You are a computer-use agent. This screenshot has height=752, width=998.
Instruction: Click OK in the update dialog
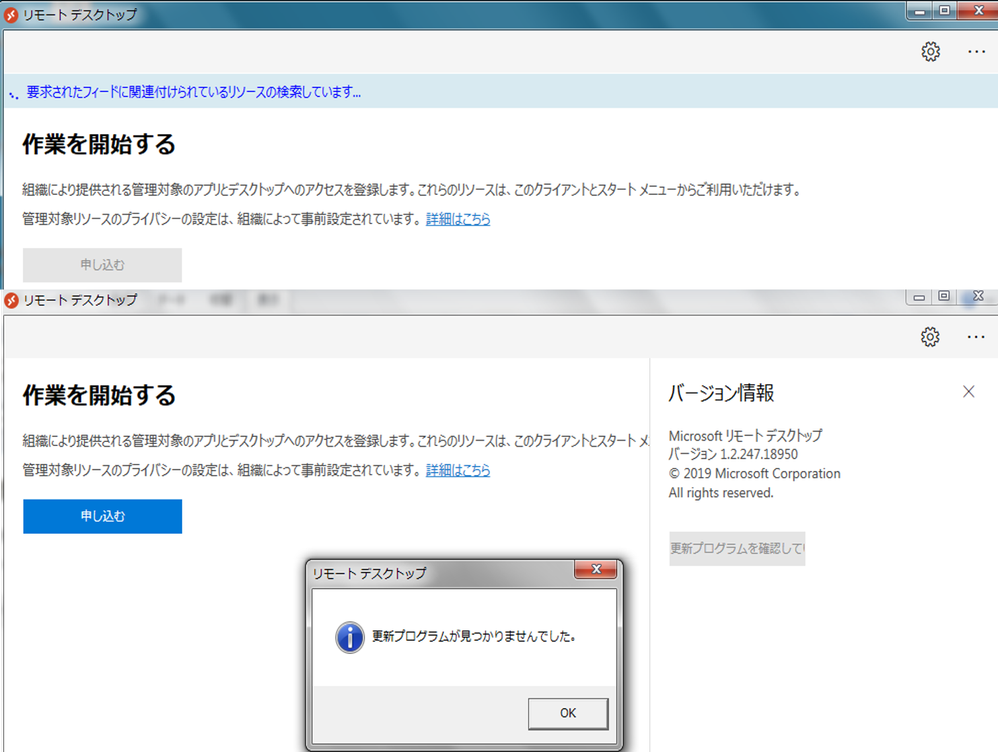click(x=568, y=713)
